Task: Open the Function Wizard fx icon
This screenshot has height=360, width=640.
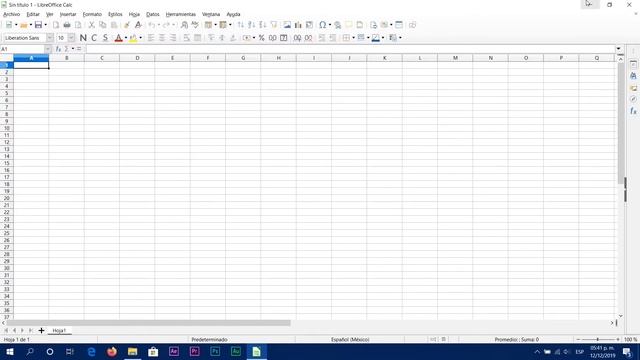Action: pyautogui.click(x=58, y=49)
